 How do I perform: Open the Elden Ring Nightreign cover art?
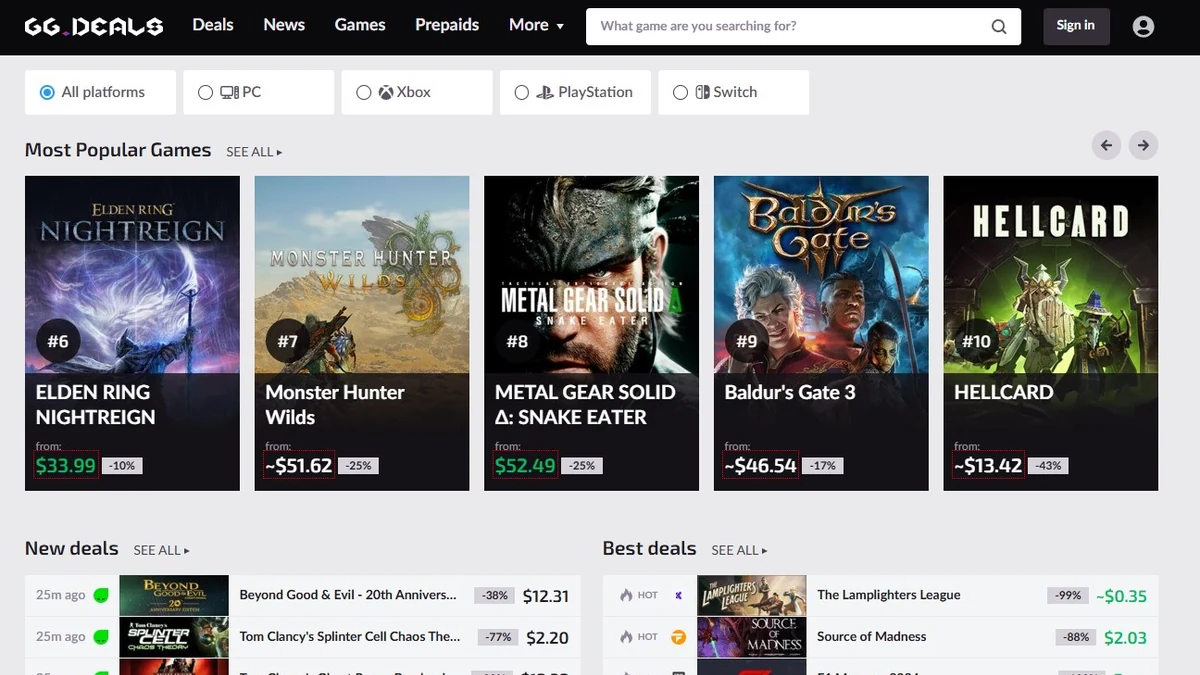(x=132, y=275)
